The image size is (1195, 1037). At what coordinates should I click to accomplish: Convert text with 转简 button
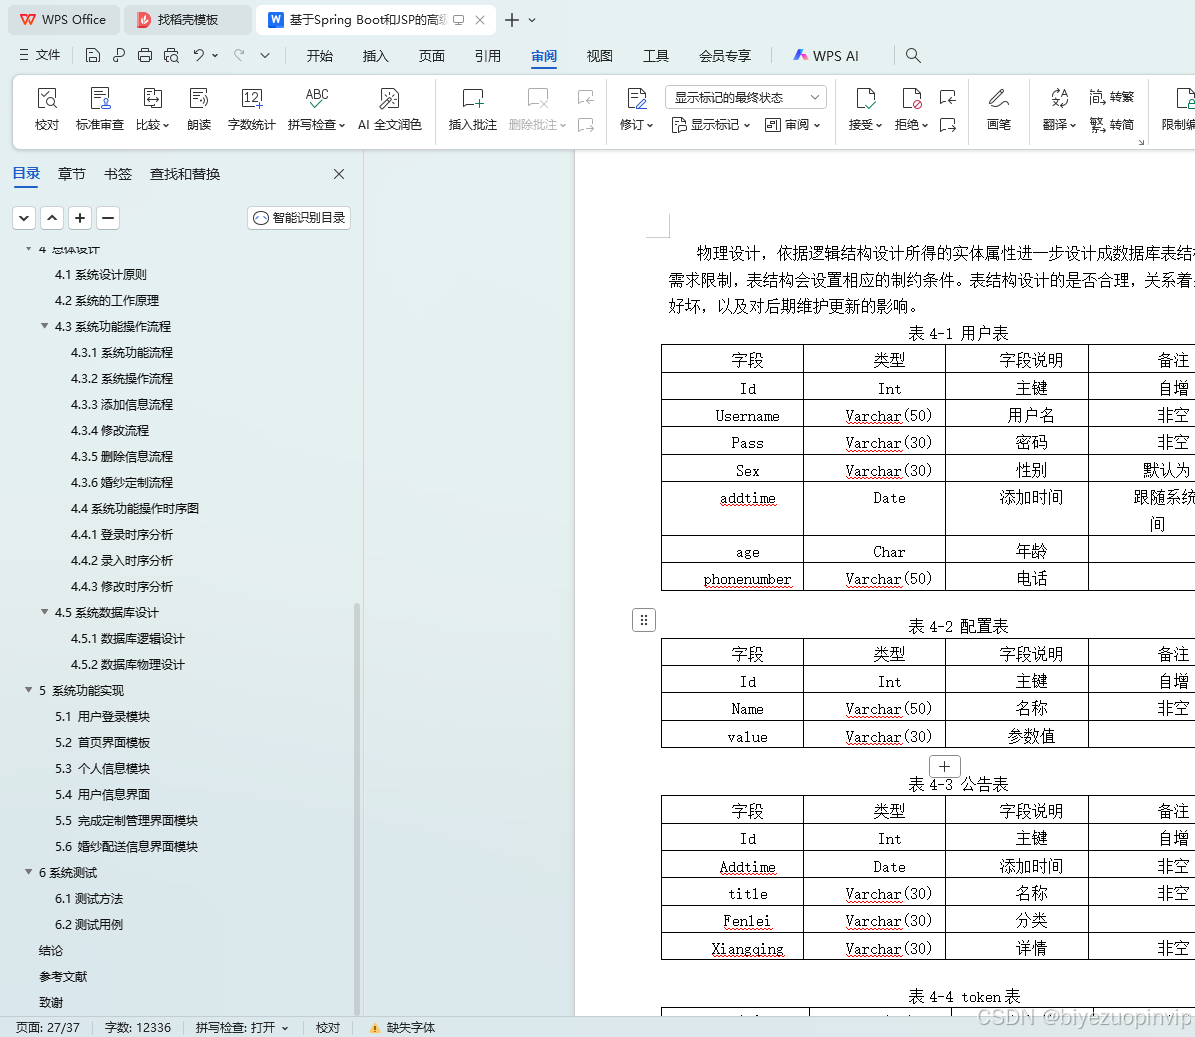(1112, 124)
